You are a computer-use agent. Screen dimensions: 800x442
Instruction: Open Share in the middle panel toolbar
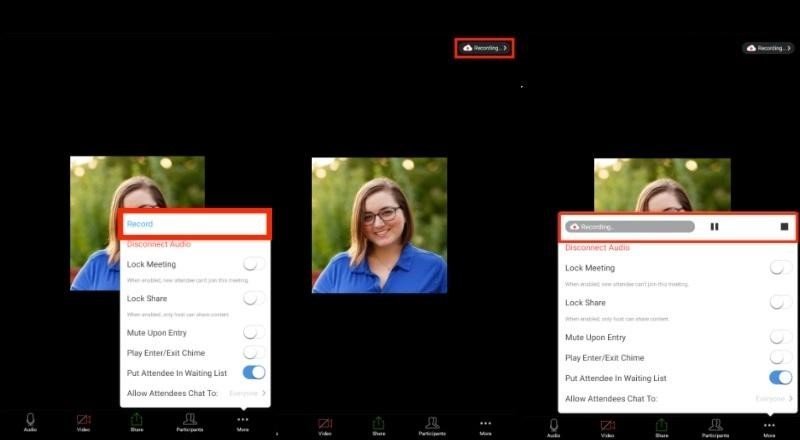378,425
